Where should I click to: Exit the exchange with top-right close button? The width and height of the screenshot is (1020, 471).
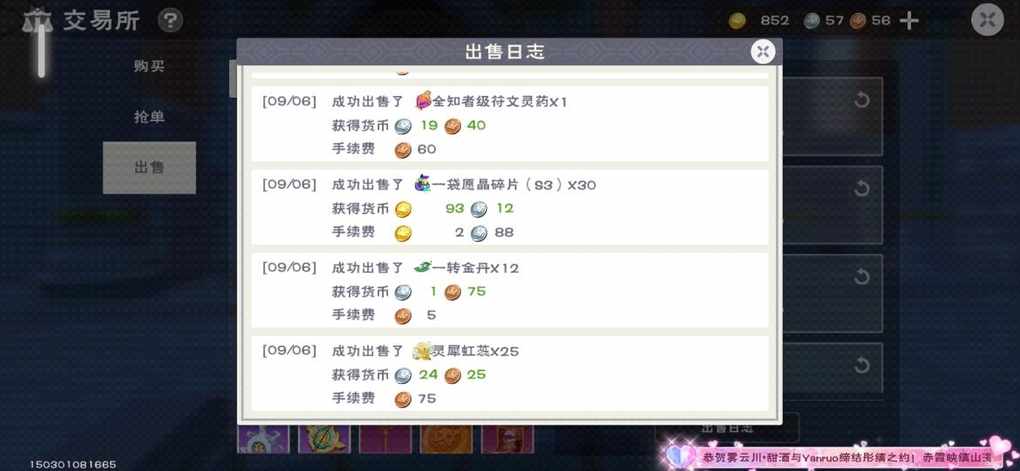(x=987, y=20)
